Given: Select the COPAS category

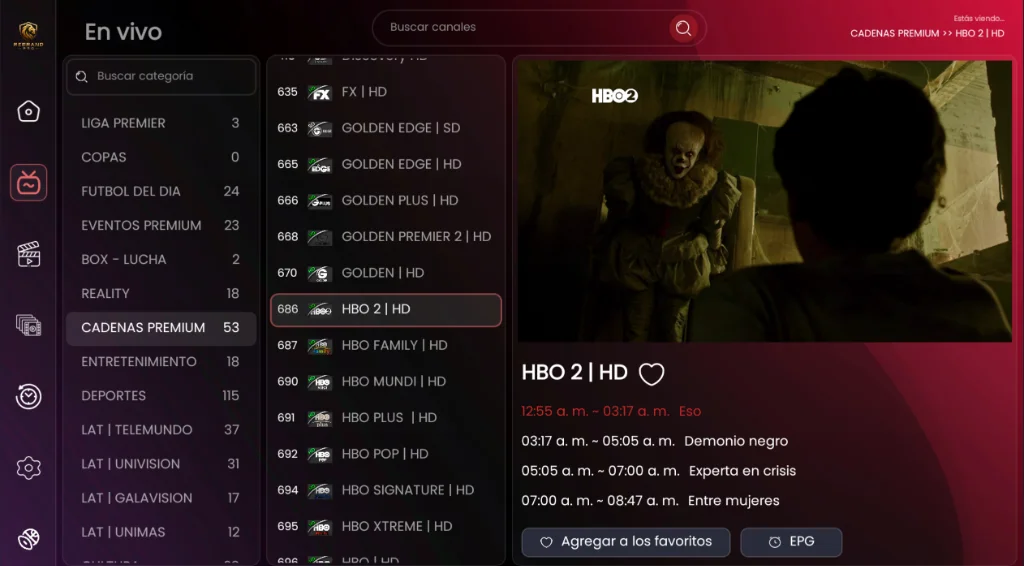Looking at the screenshot, I should [x=161, y=157].
